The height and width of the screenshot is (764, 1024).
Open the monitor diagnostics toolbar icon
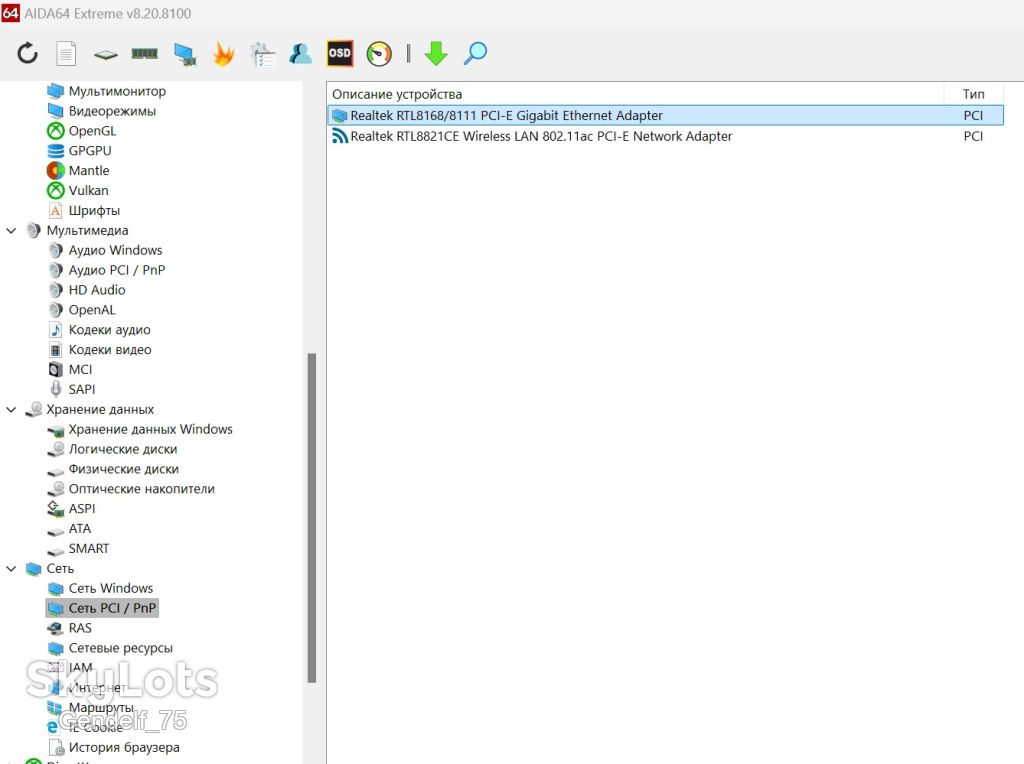pyautogui.click(x=185, y=54)
